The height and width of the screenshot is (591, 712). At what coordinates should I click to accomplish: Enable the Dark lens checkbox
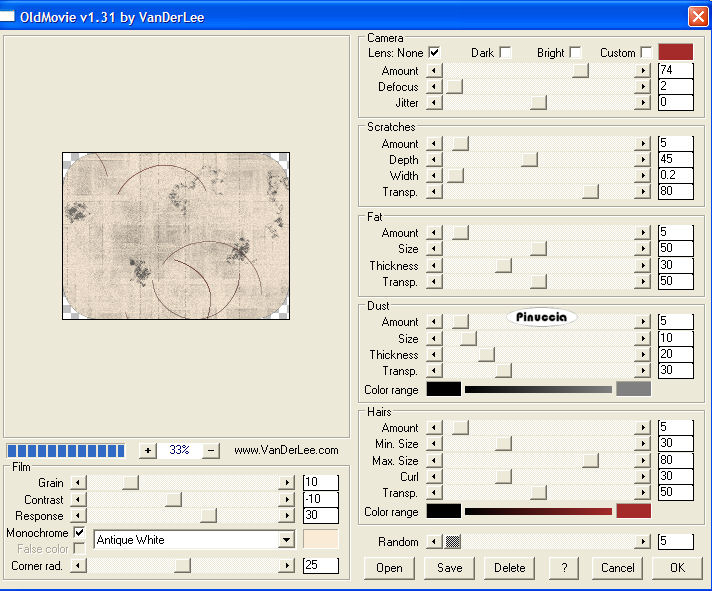pos(505,52)
